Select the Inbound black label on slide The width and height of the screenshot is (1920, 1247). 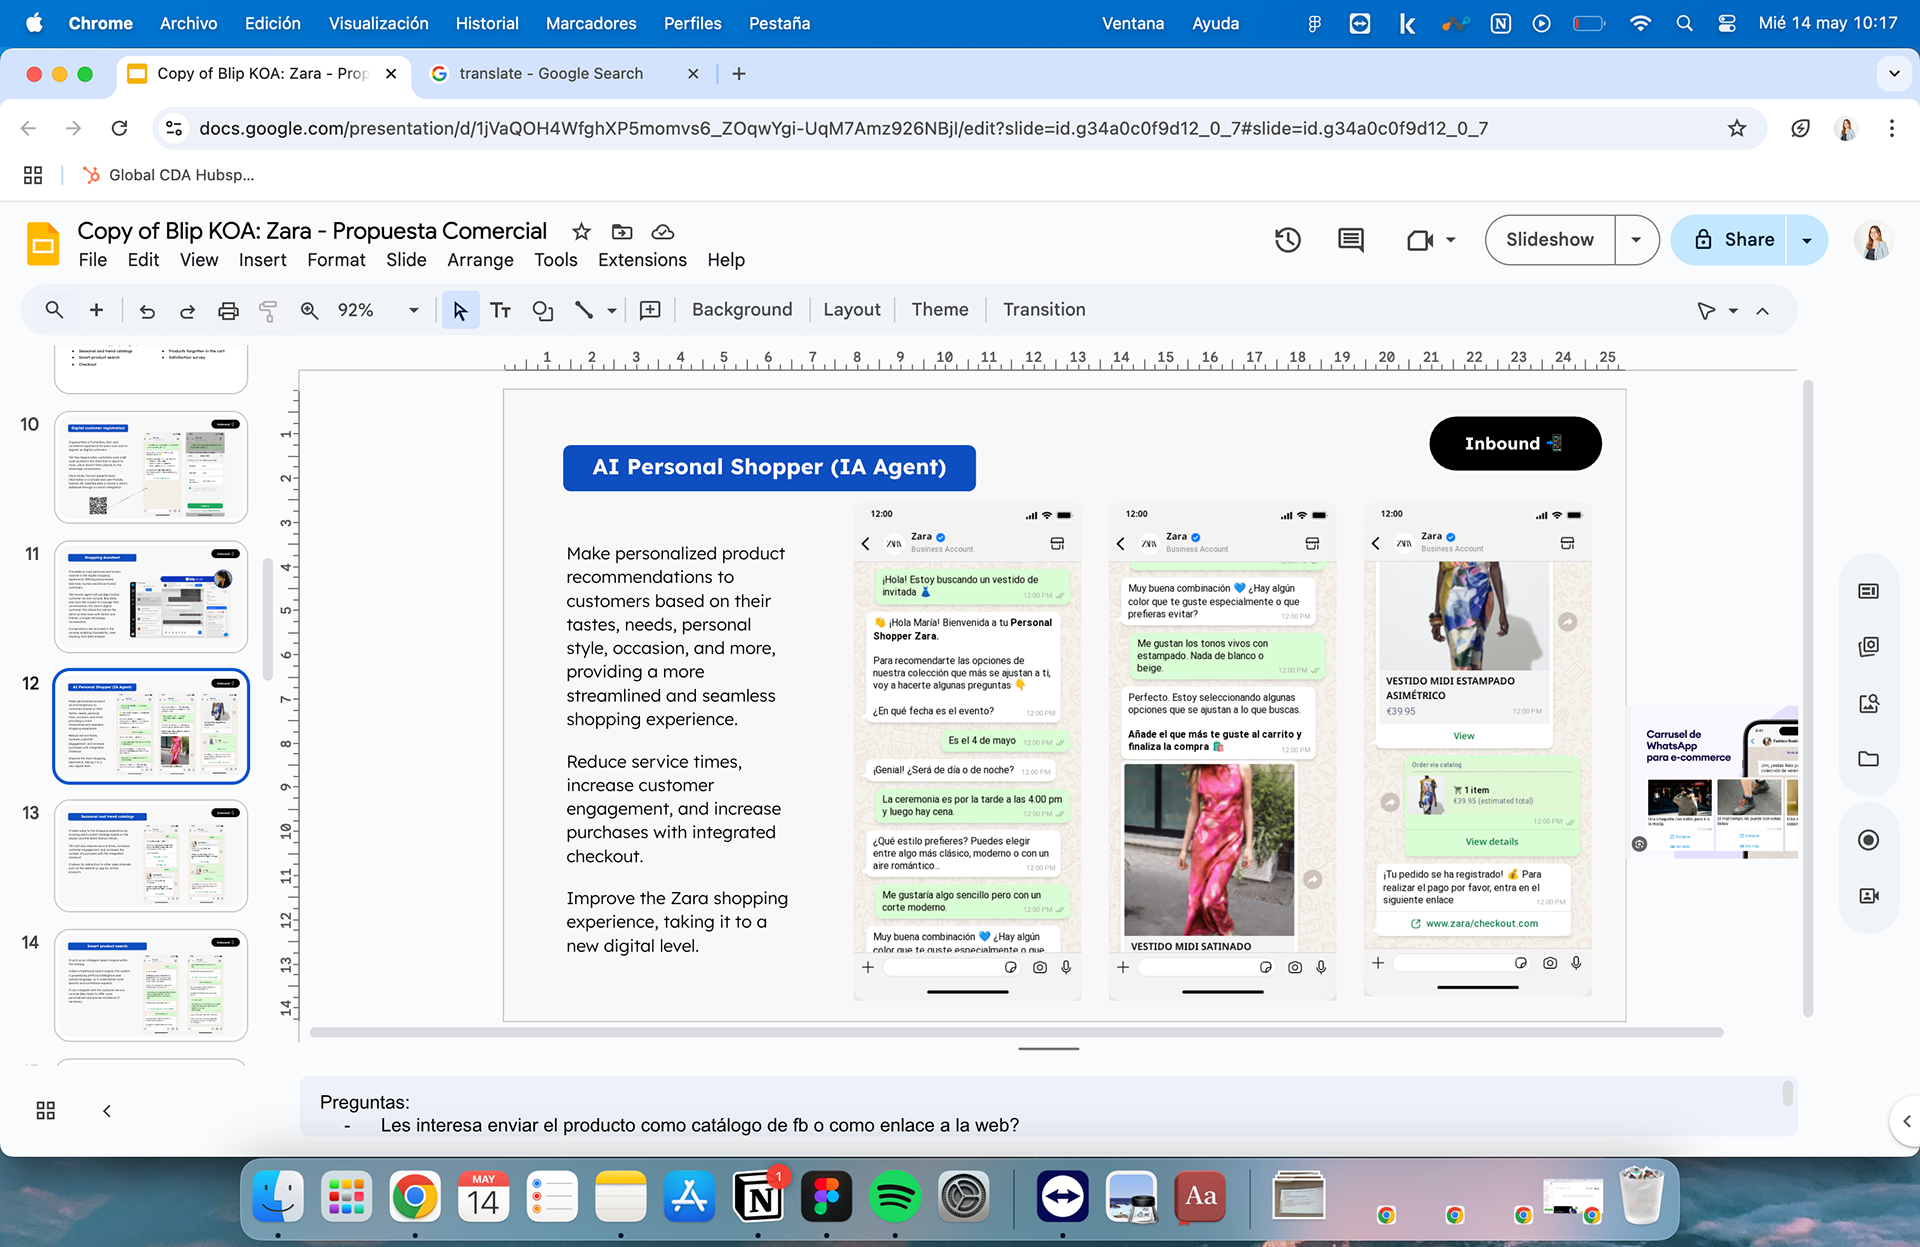click(x=1515, y=444)
